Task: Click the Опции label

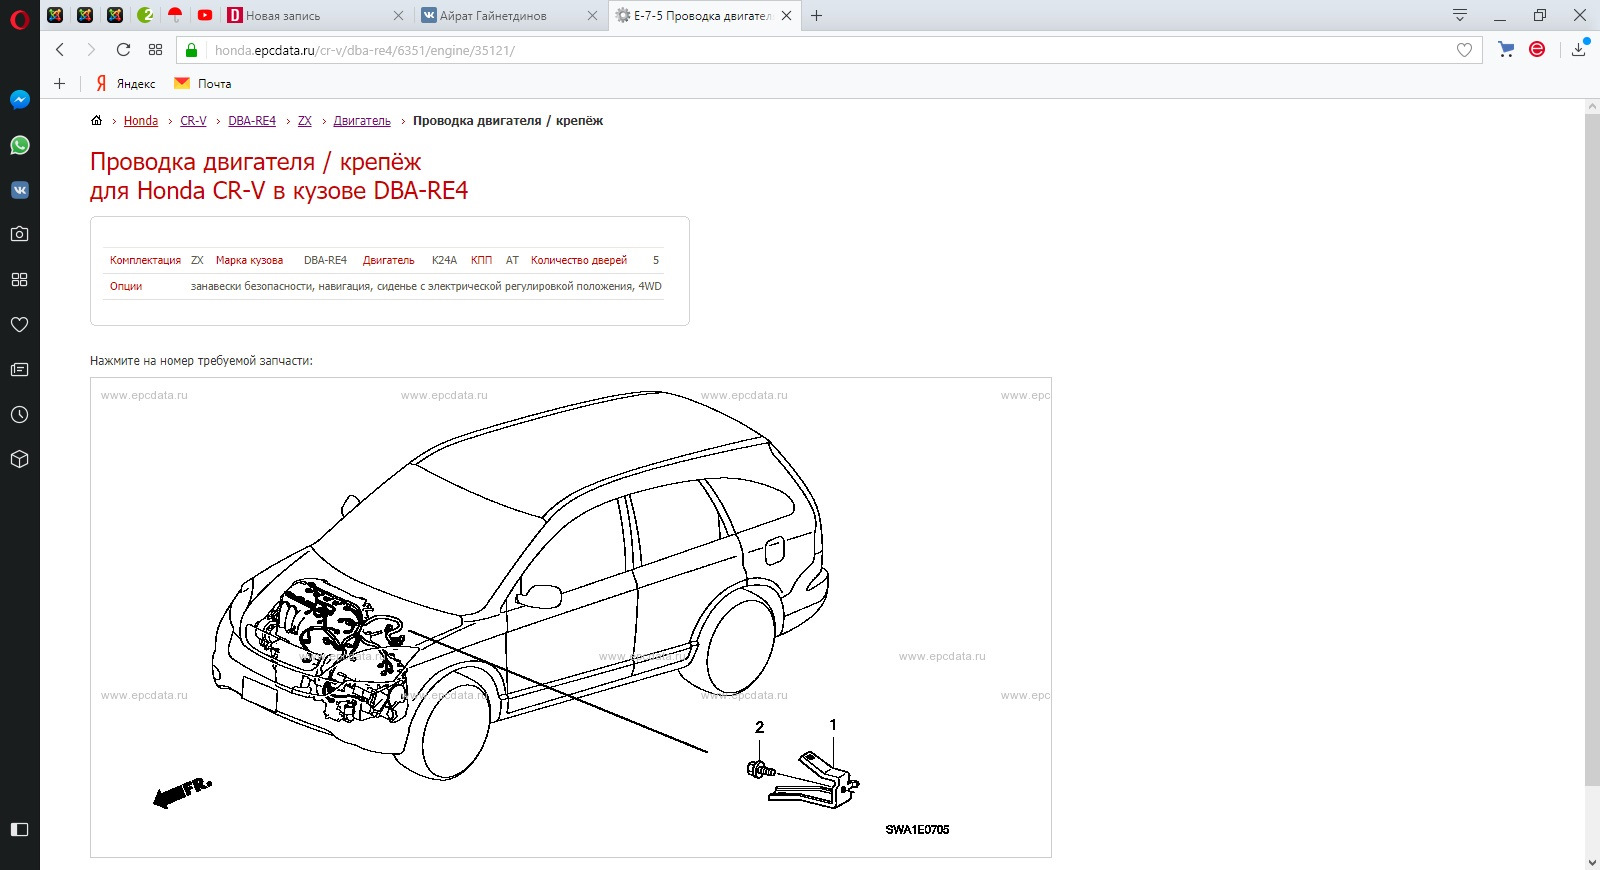Action: [x=126, y=286]
